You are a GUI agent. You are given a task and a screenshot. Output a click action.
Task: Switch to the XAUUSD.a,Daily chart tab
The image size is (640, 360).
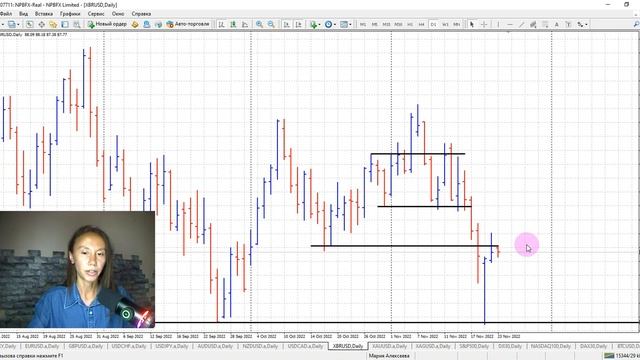(389, 346)
